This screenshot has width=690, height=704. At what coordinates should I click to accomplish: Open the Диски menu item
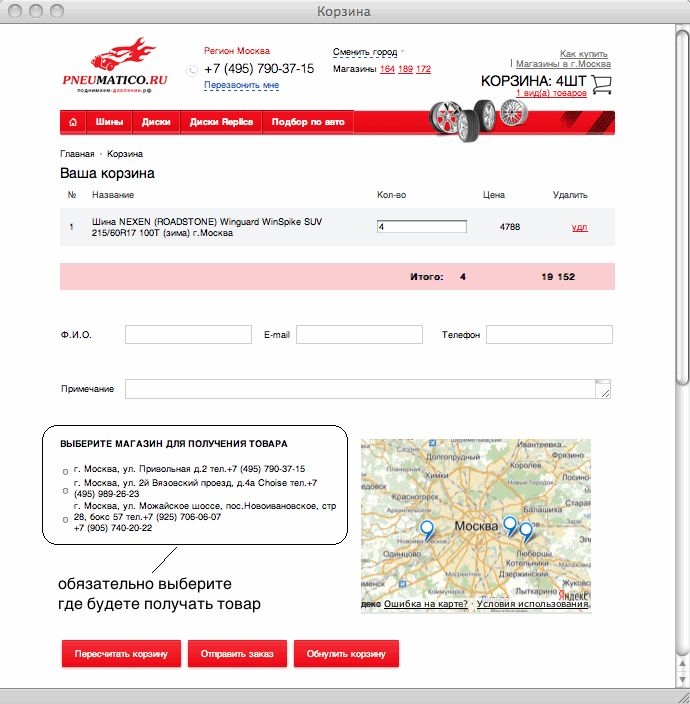(x=156, y=122)
